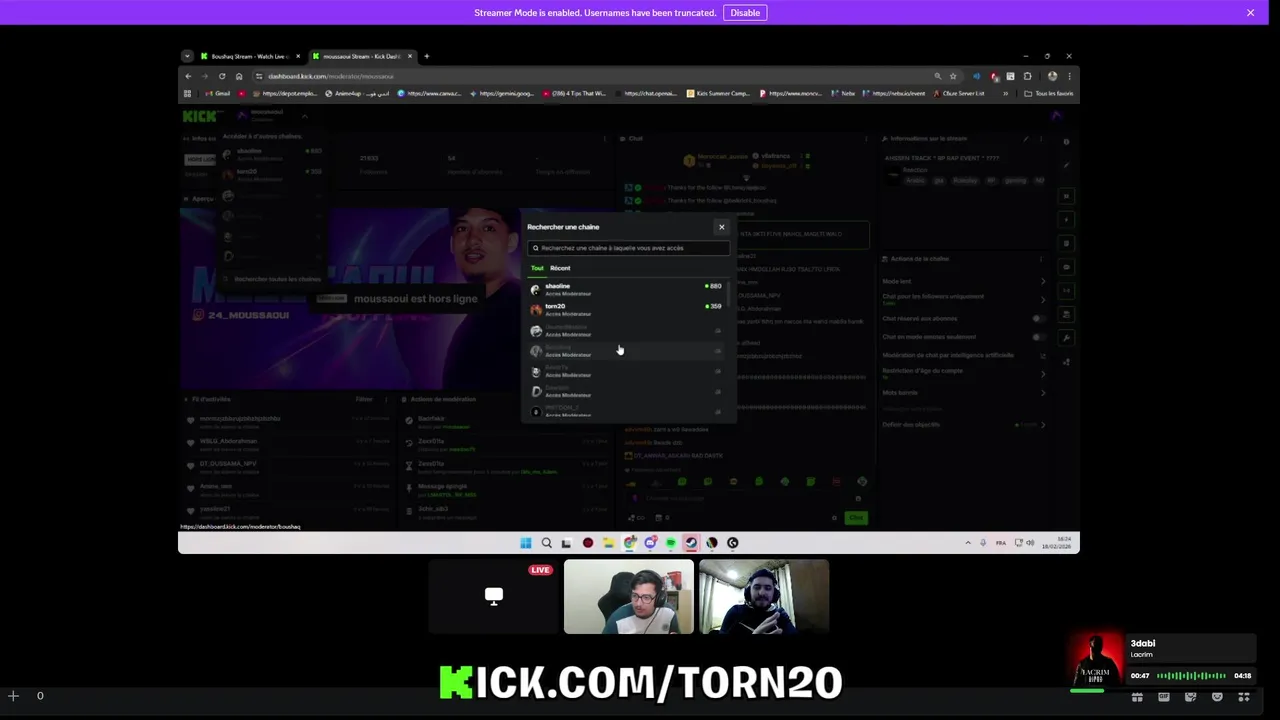
Task: Open the browser extensions puzzle icon
Action: 1027,76
